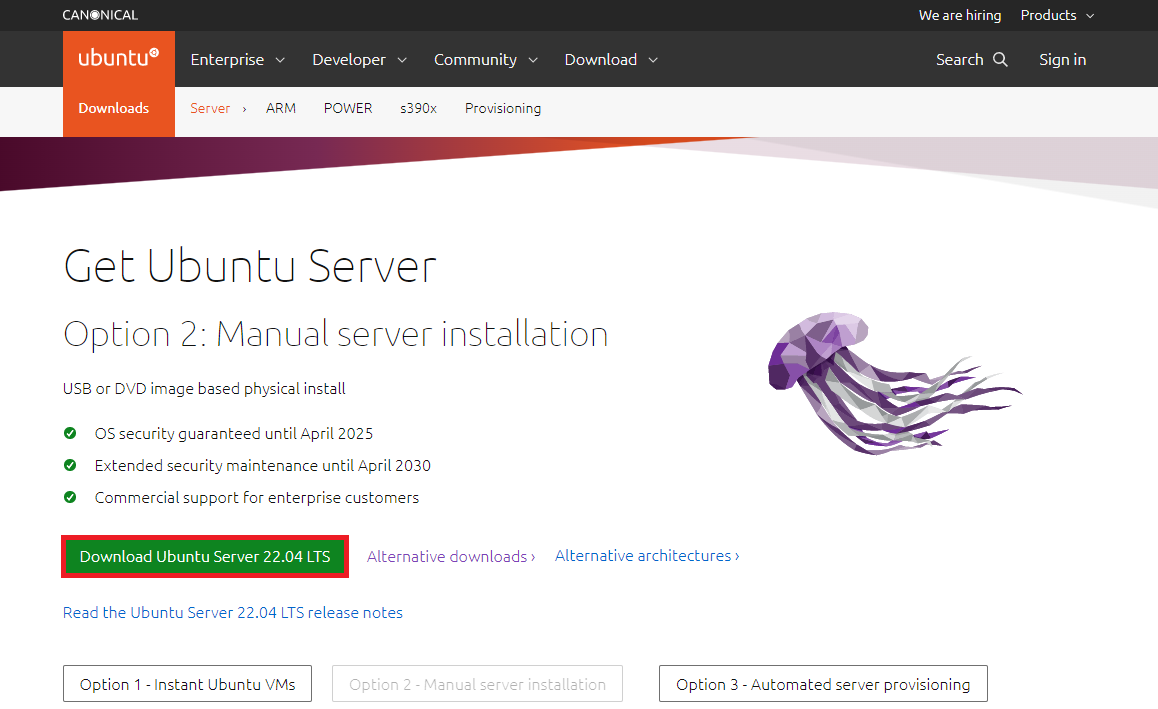Screen dimensions: 1158x709
Task: Open the Ubuntu Server release notes link
Action: tap(232, 612)
